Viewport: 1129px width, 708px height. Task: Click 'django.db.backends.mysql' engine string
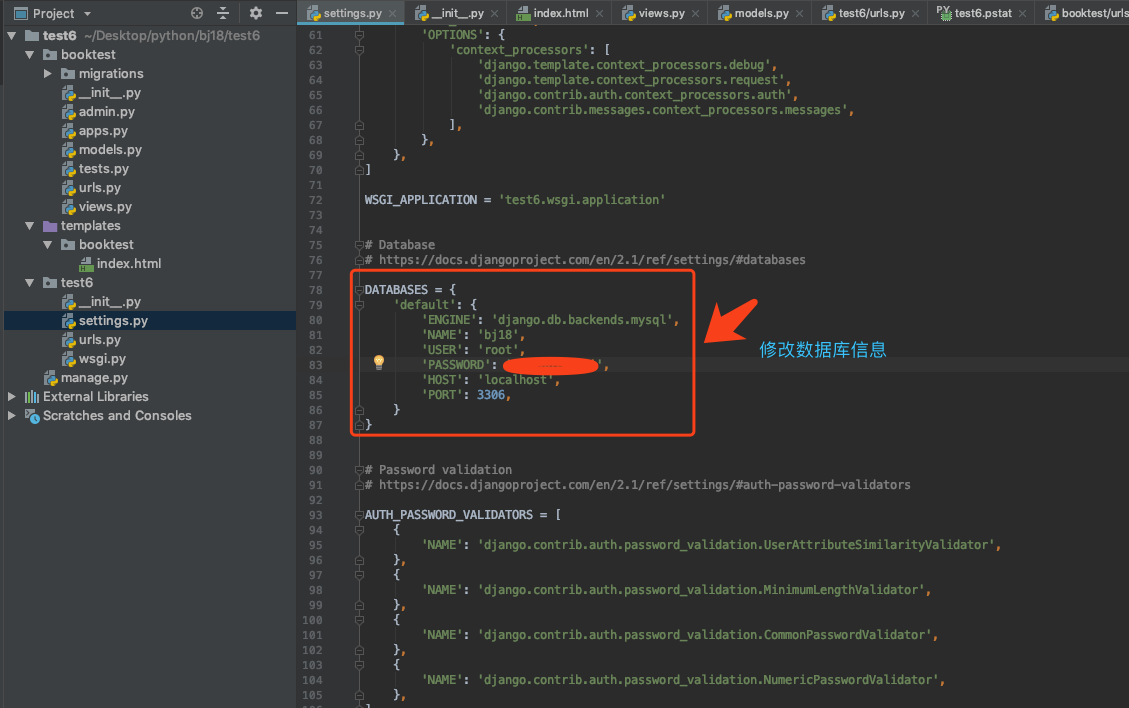pyautogui.click(x=583, y=320)
